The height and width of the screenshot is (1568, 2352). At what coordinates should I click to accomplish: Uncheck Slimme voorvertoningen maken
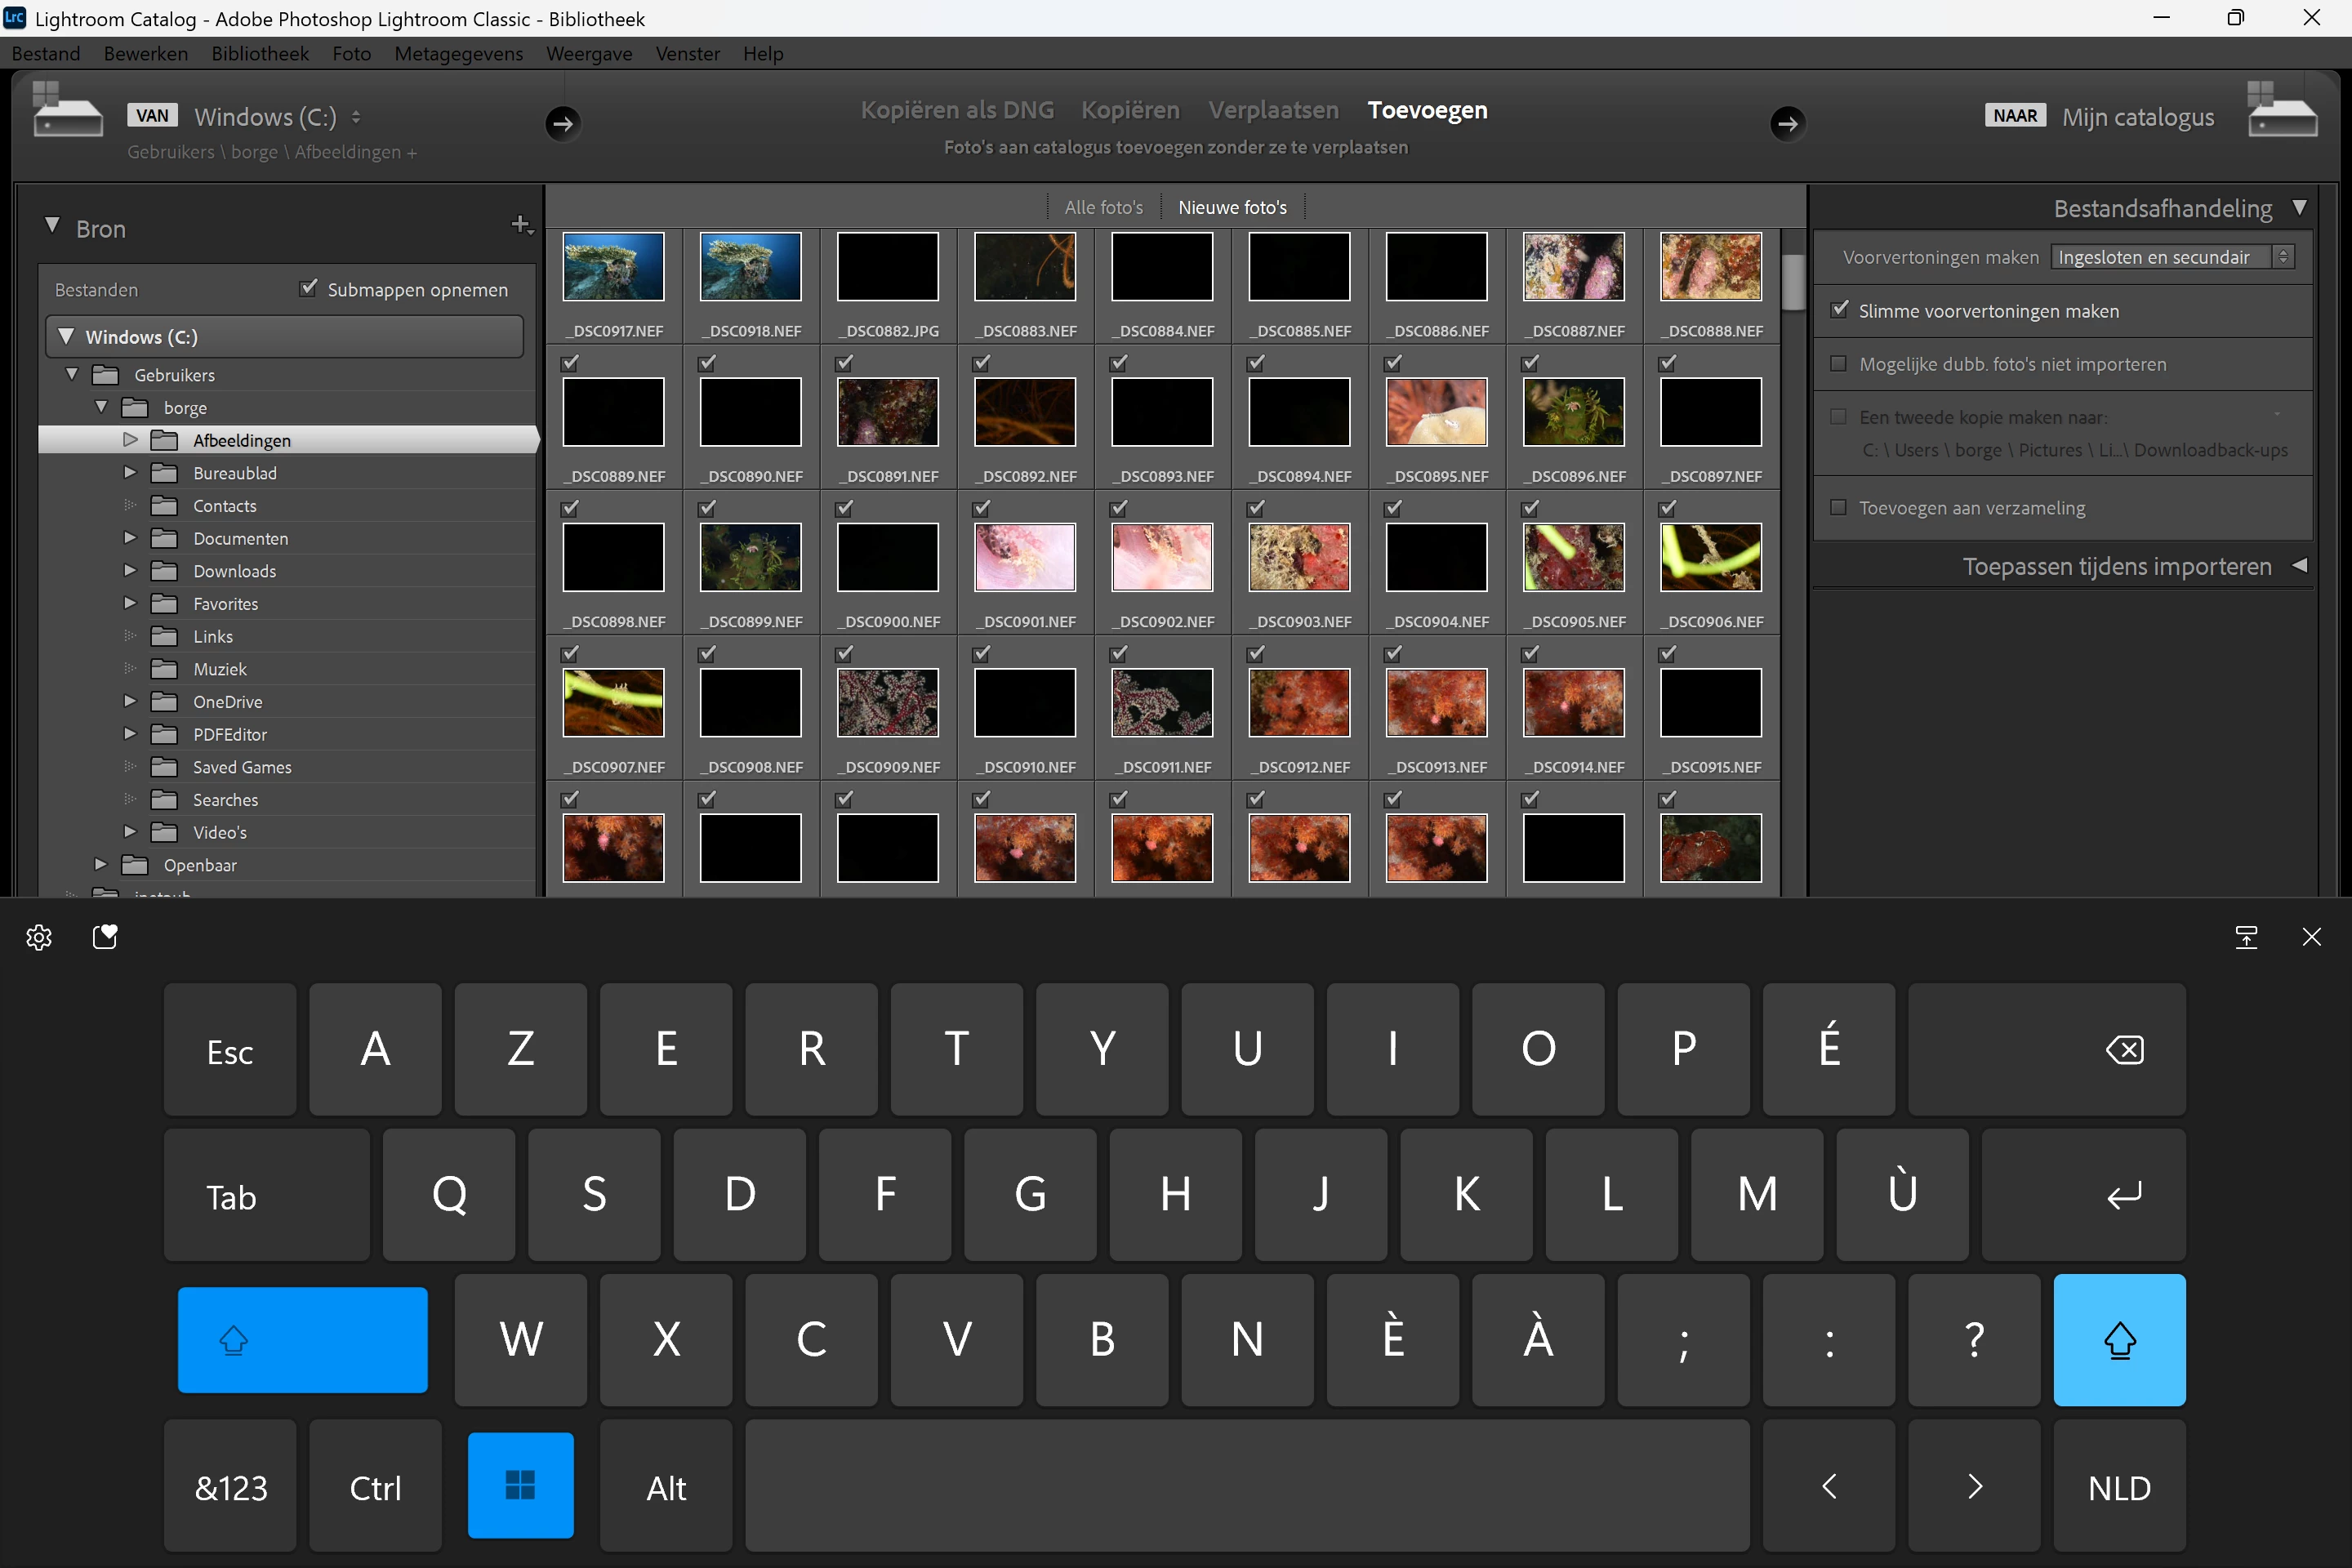point(1839,310)
